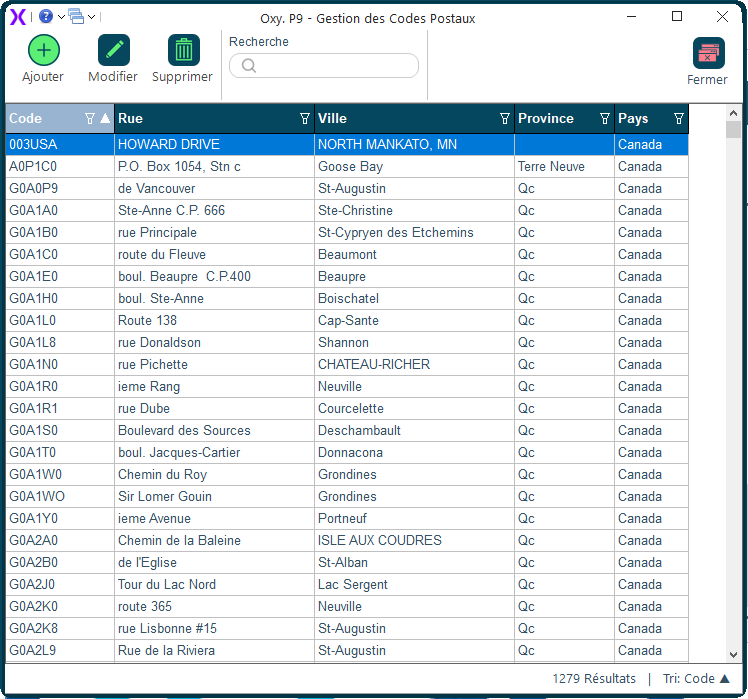
Task: Click the ISLE AUX COUDRES cell
Action: point(414,540)
